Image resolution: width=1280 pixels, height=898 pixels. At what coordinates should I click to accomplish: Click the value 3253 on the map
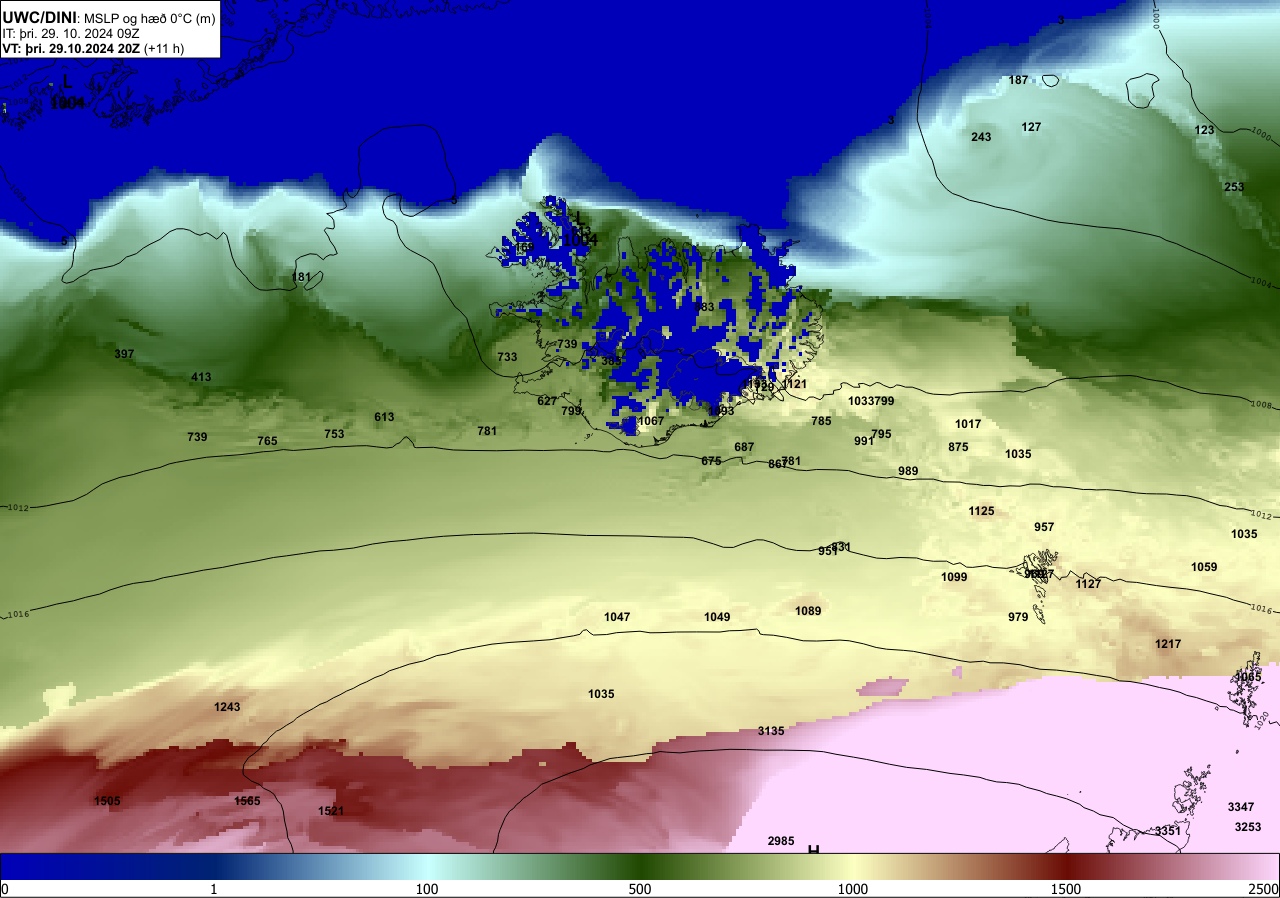coord(1248,827)
